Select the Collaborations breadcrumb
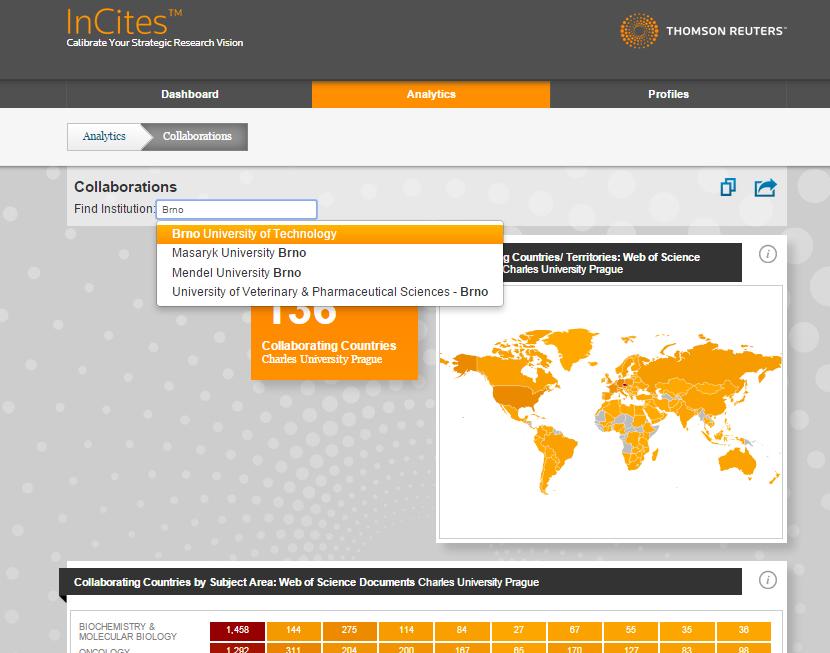Viewport: 830px width, 653px height. 197,137
